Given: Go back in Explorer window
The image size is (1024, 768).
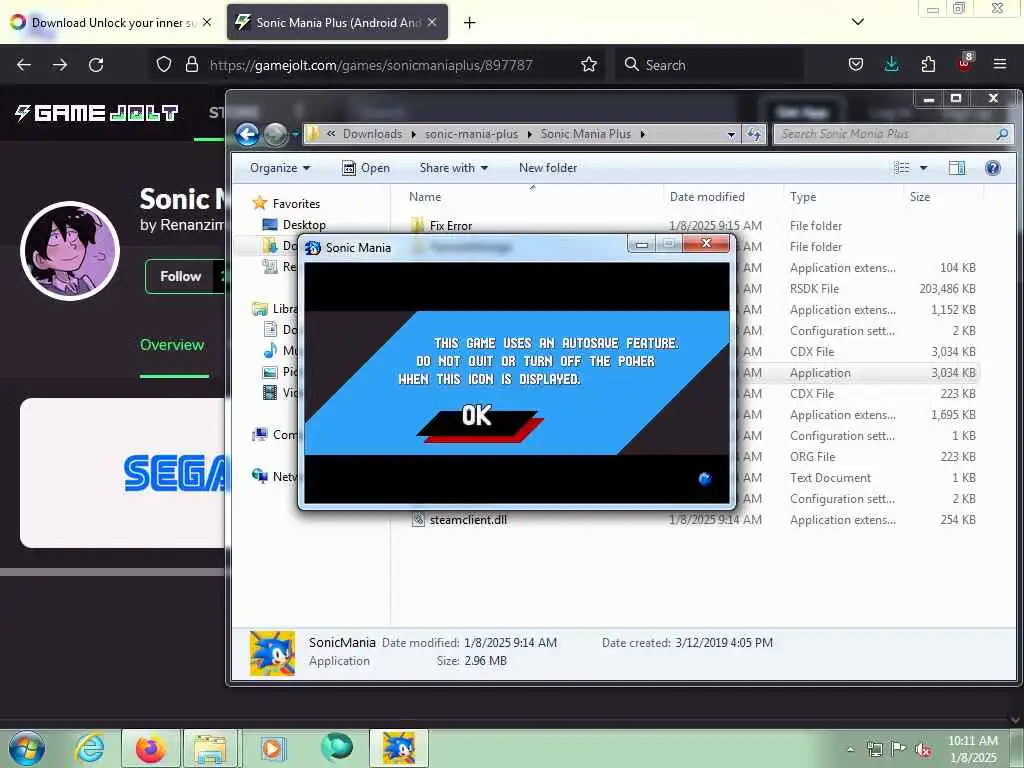Looking at the screenshot, I should (248, 135).
